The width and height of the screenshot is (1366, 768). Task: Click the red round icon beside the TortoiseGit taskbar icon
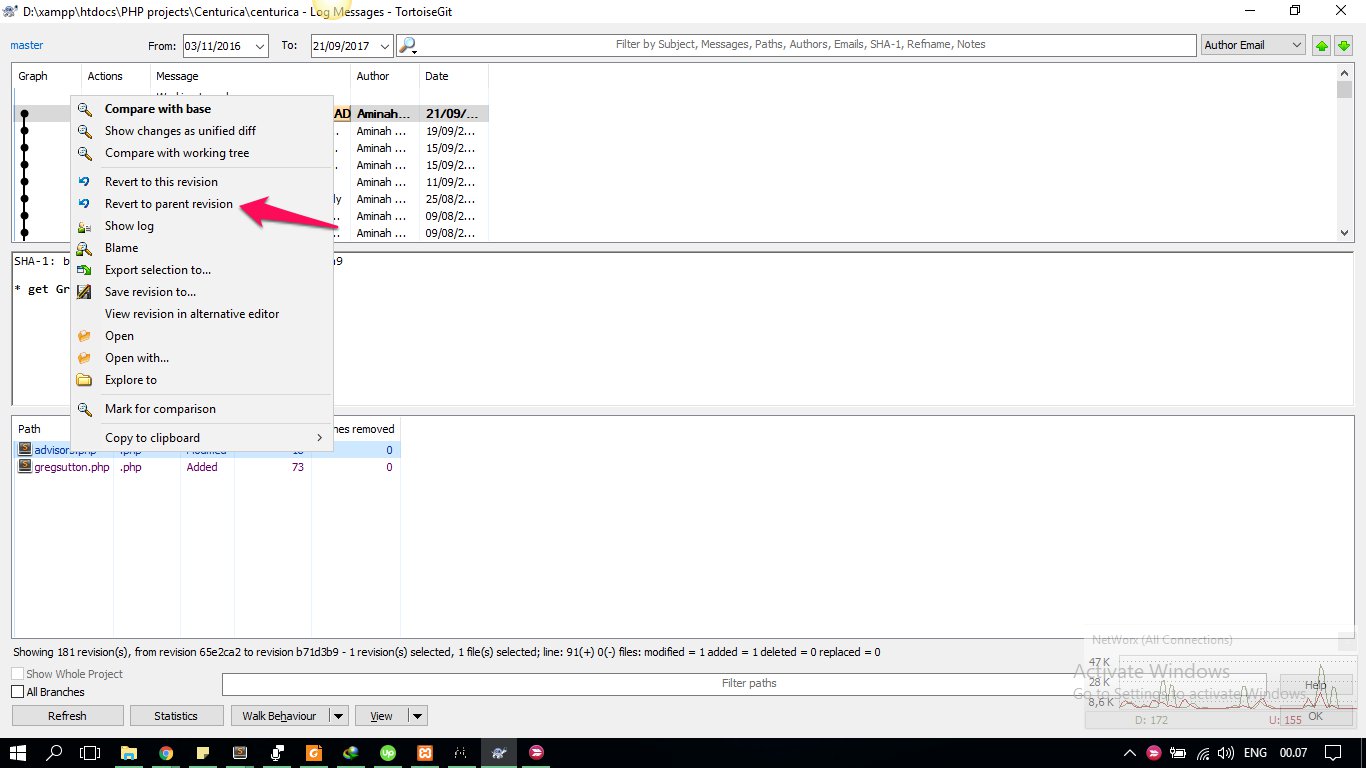click(536, 752)
